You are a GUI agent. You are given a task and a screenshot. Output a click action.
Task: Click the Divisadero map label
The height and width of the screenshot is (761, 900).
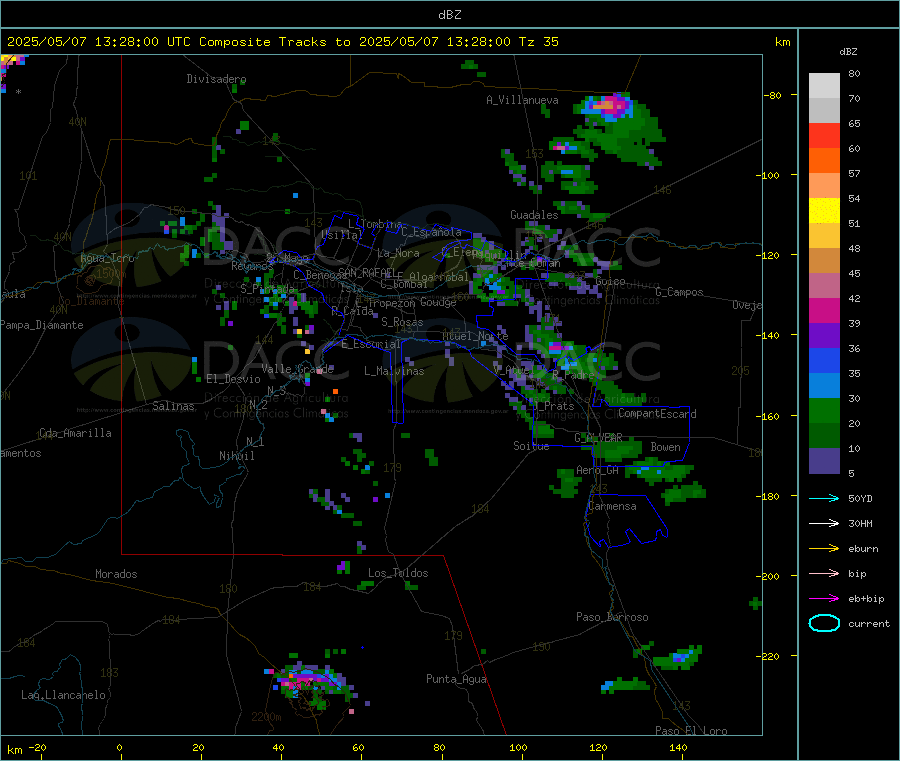pyautogui.click(x=216, y=79)
